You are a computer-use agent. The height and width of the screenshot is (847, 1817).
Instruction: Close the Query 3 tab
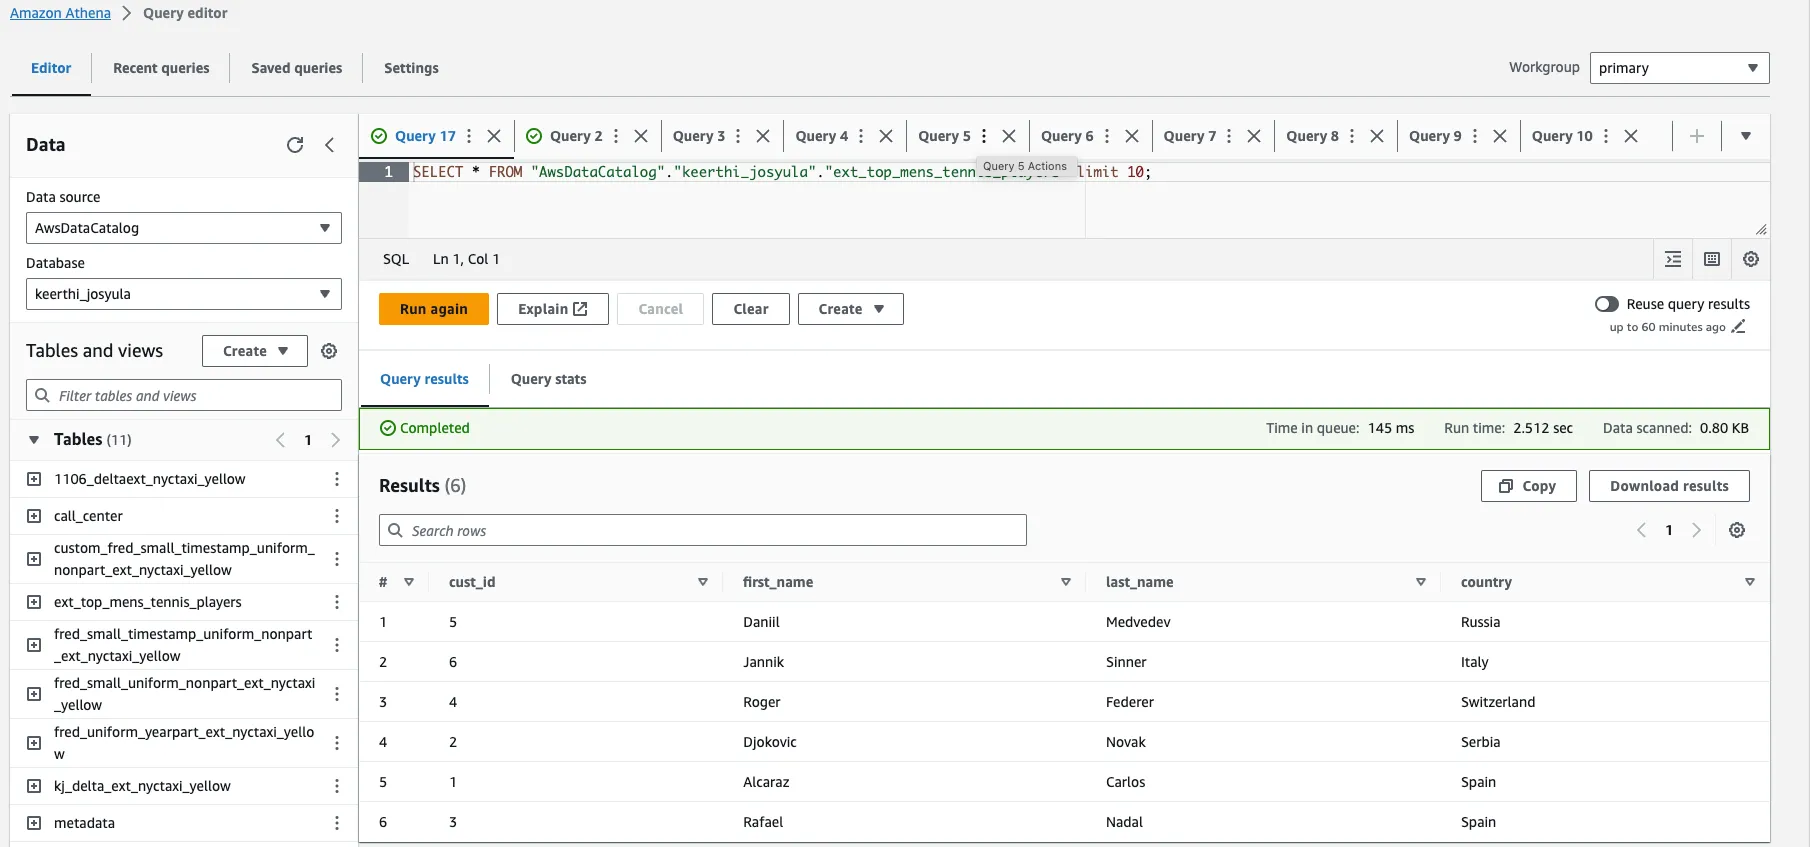coord(763,136)
